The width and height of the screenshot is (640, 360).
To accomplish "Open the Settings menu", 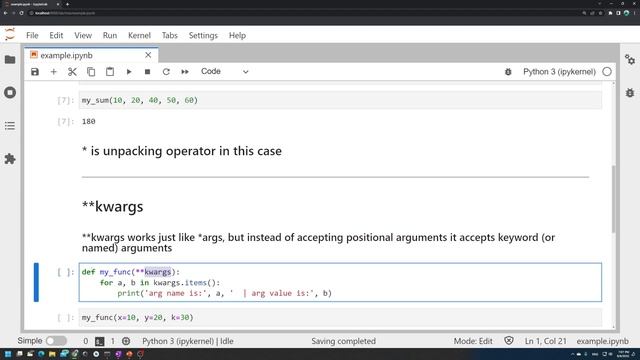I will pos(203,36).
